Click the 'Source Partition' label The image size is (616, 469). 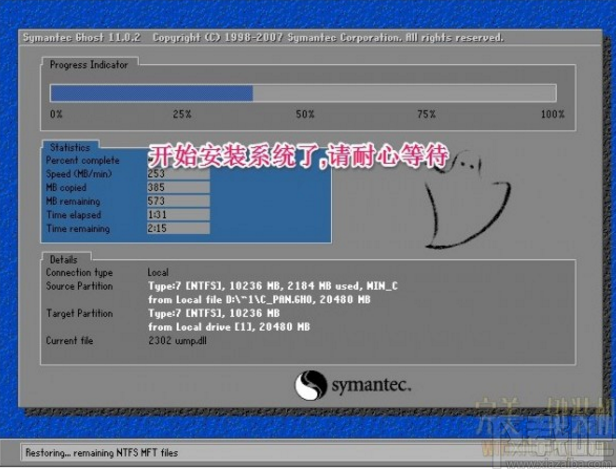point(79,286)
